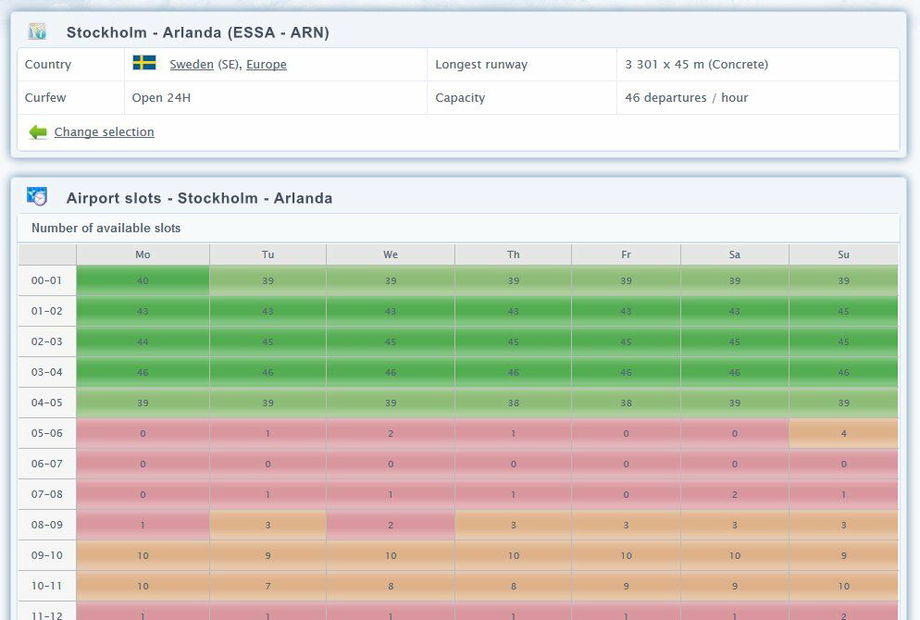Open the Sweden country link
The image size is (920, 620).
[x=191, y=64]
